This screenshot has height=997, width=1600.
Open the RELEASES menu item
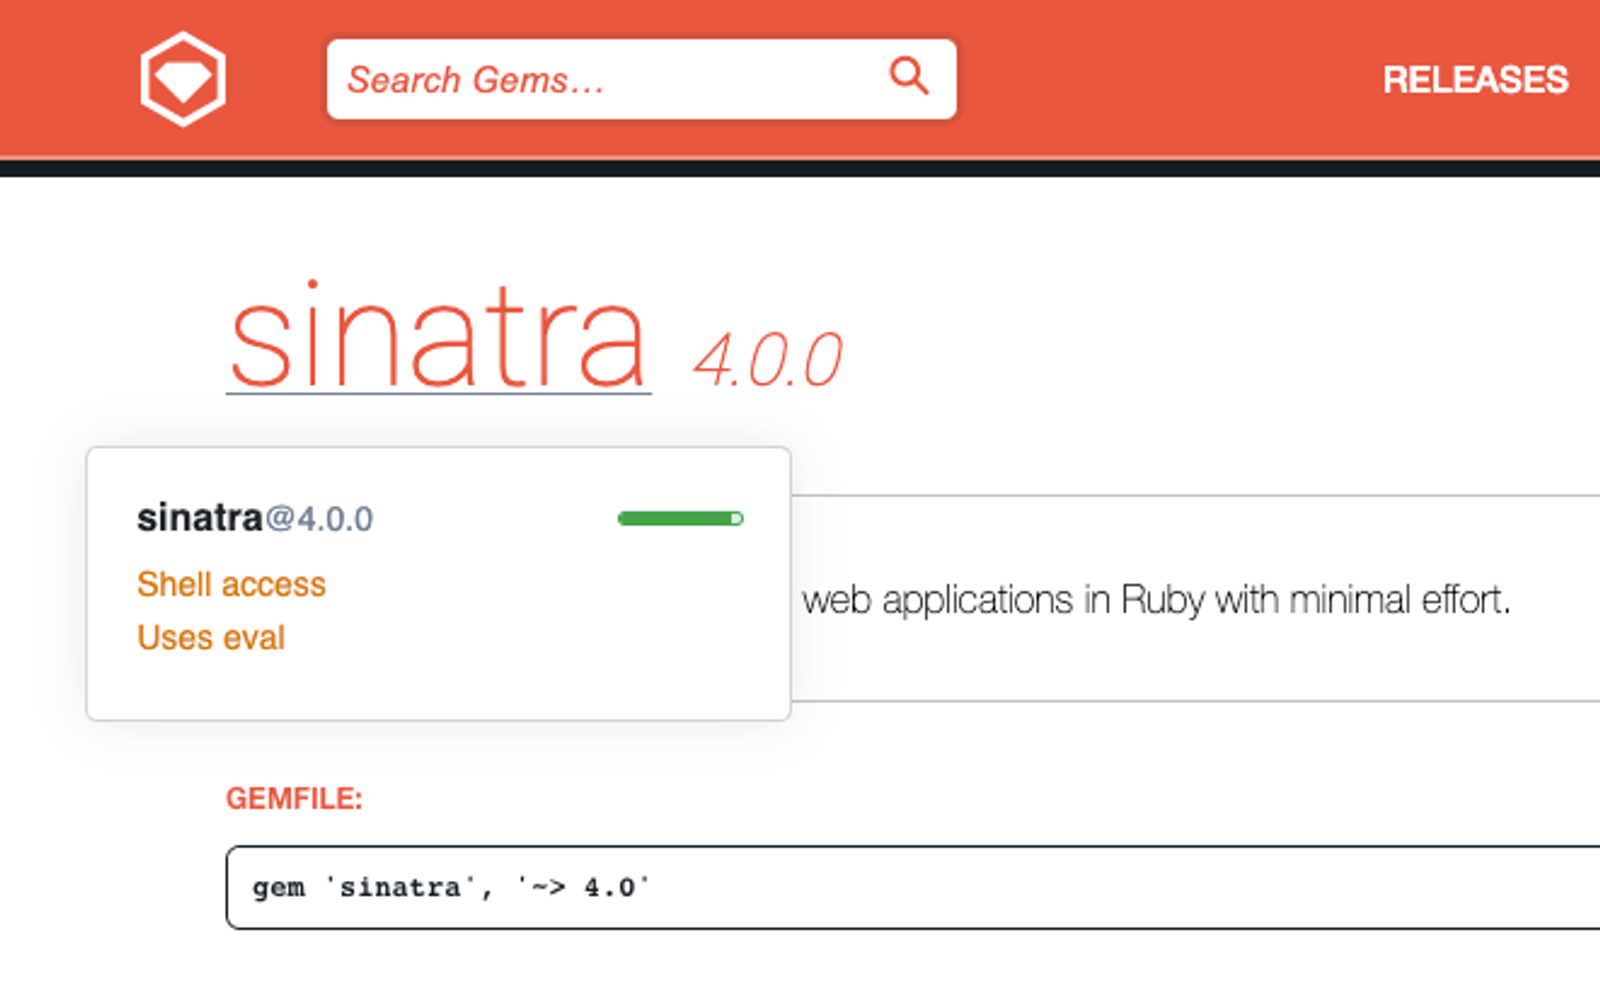pyautogui.click(x=1475, y=80)
